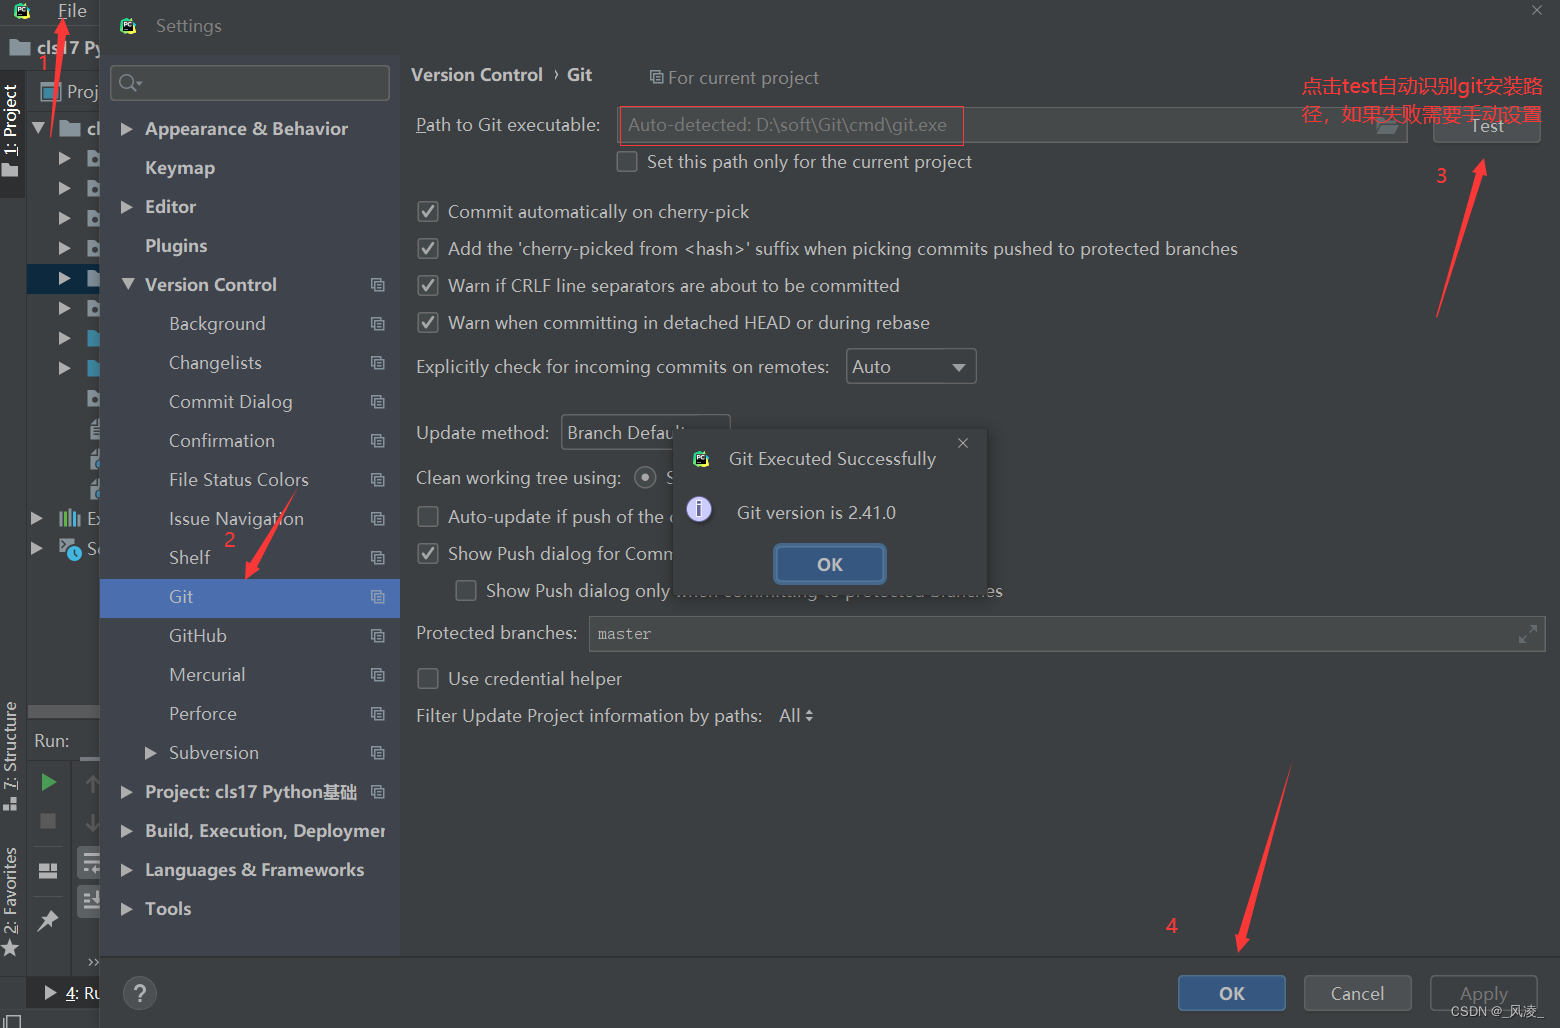
Task: Click the pin tab icon in Run panel
Action: click(x=48, y=921)
